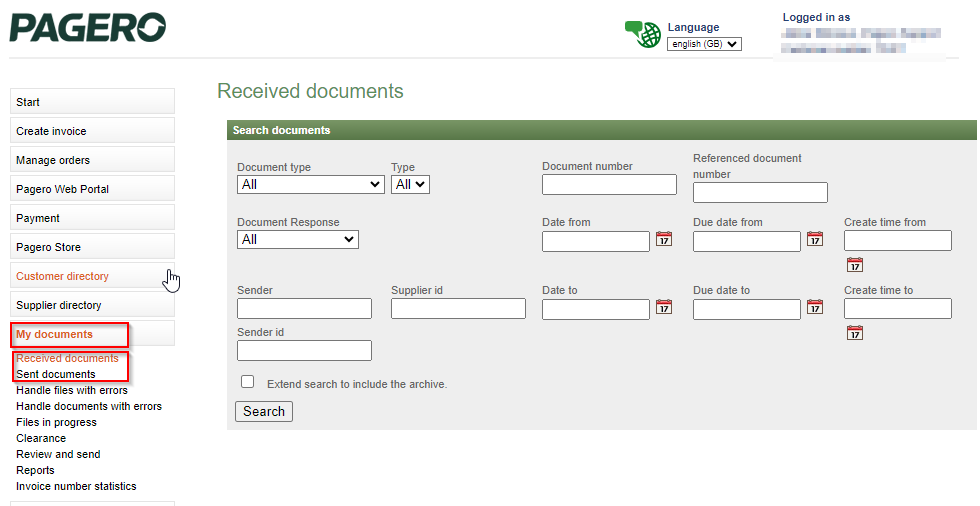Open the Document Response dropdown
Image resolution: width=980 pixels, height=506 pixels.
[x=298, y=239]
